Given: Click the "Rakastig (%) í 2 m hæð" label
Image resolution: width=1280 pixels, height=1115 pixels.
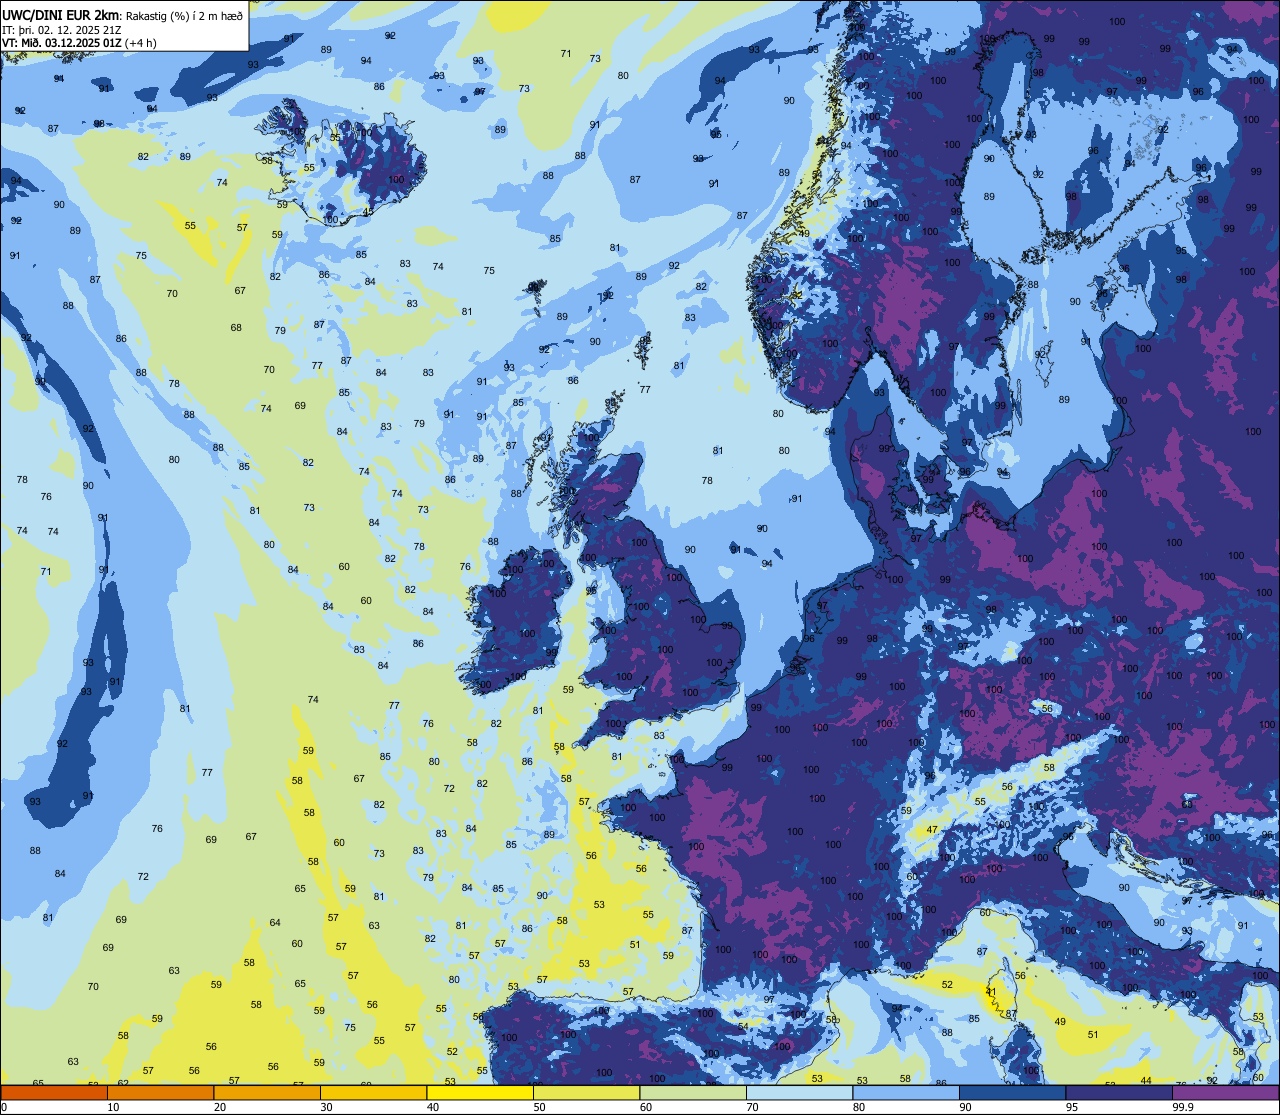Looking at the screenshot, I should click(184, 16).
